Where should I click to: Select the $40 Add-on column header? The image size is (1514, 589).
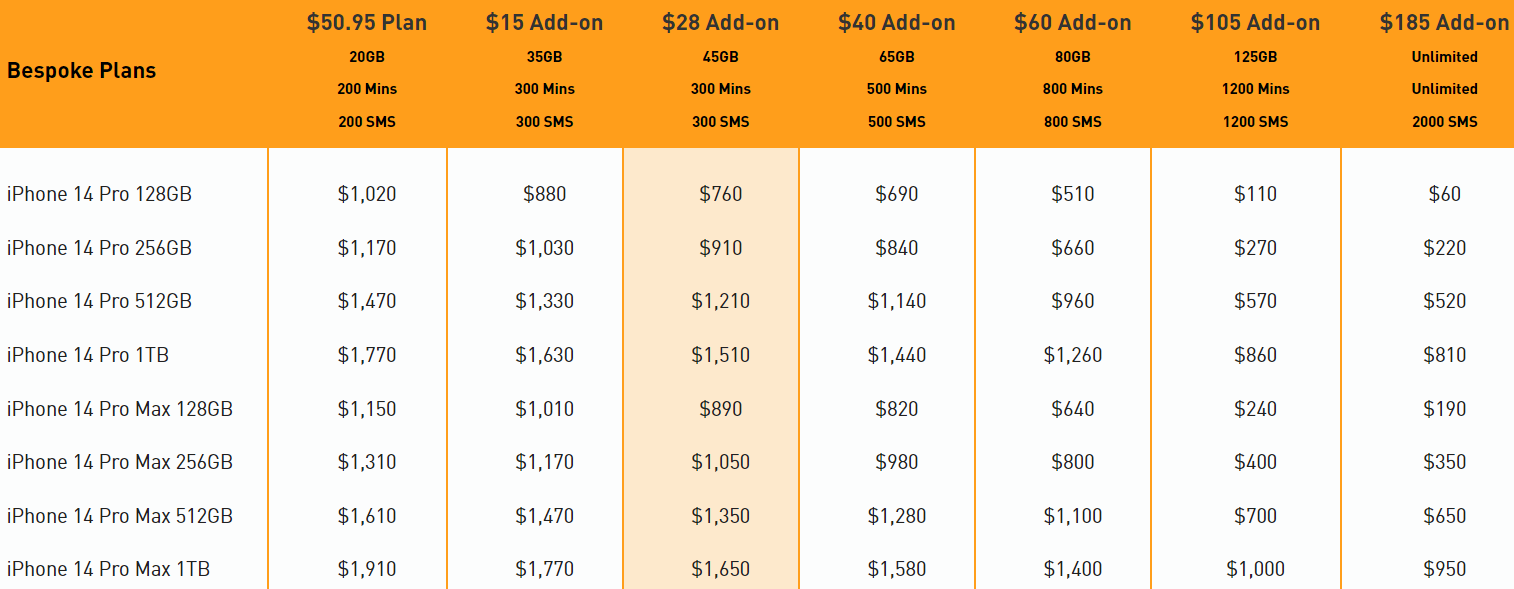click(x=896, y=23)
